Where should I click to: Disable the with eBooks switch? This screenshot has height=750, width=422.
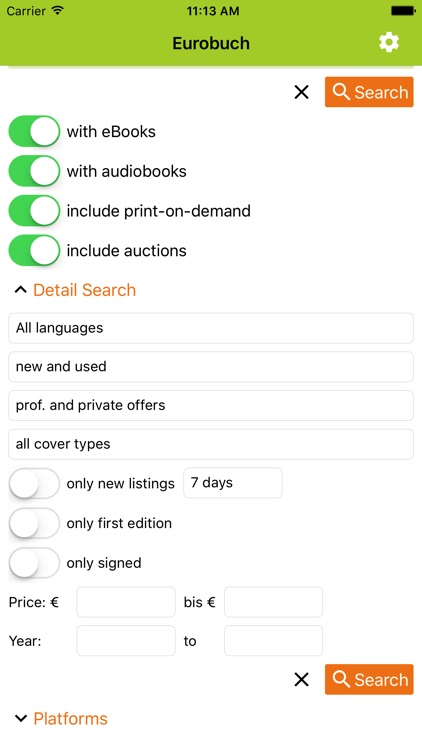tap(34, 131)
